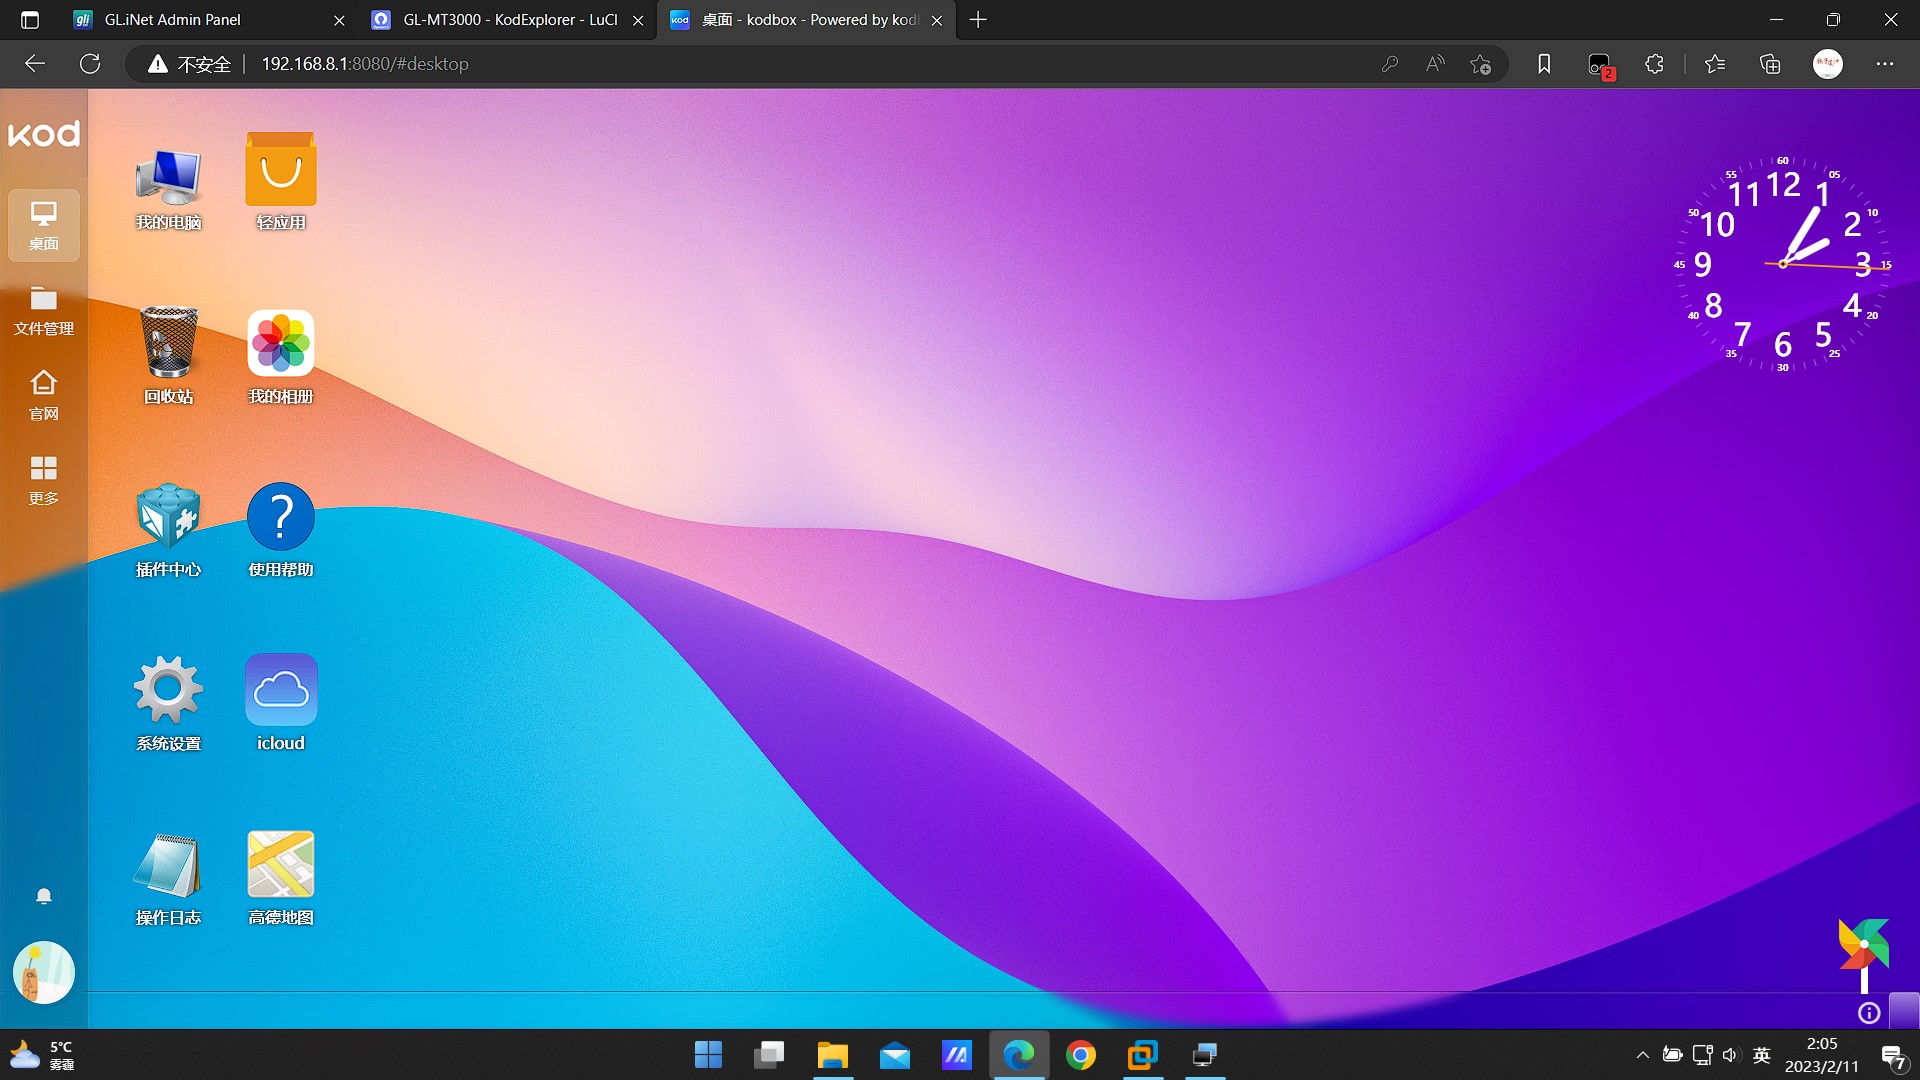Select 桌面 in the sidebar
Image resolution: width=1920 pixels, height=1080 pixels.
tap(43, 225)
